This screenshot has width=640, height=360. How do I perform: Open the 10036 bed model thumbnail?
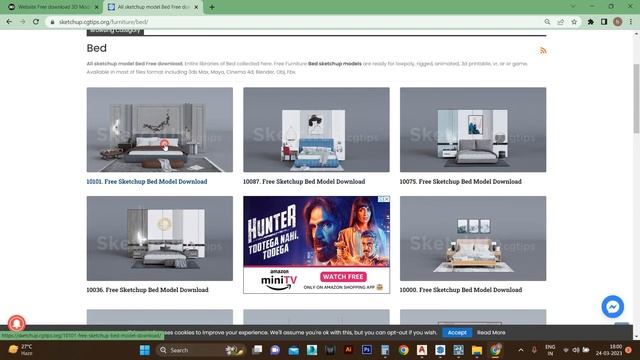pos(160,238)
